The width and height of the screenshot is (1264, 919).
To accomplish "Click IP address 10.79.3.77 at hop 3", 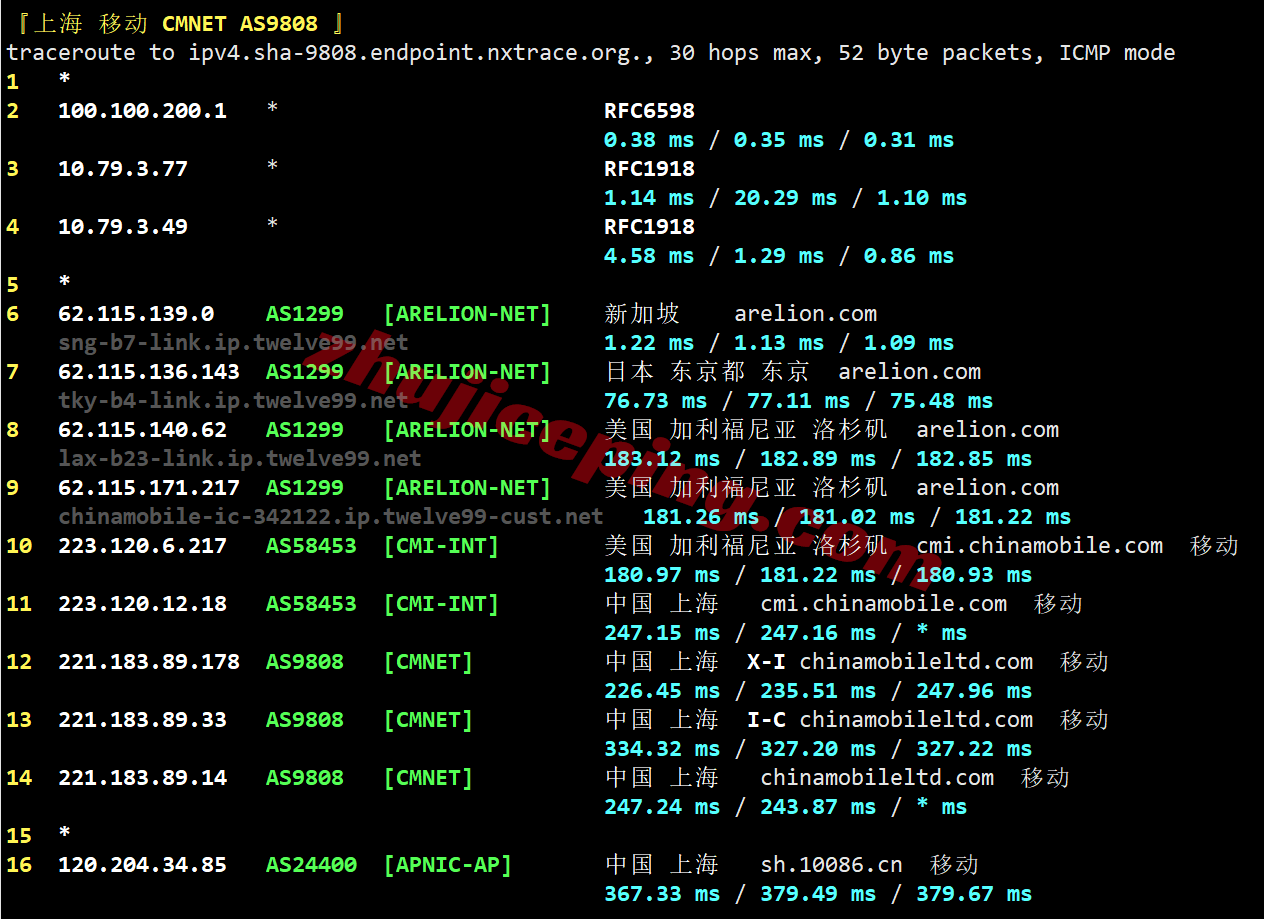I will coord(122,169).
